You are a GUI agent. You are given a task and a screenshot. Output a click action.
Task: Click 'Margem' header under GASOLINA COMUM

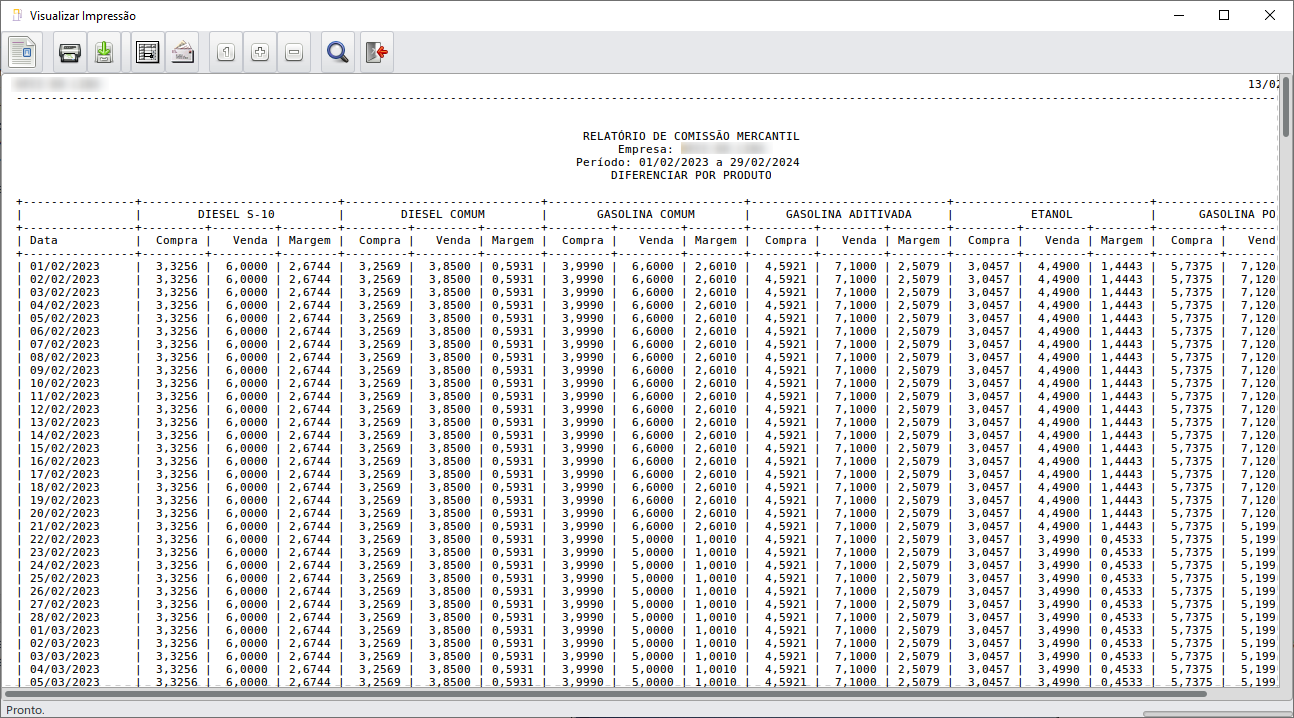(716, 240)
